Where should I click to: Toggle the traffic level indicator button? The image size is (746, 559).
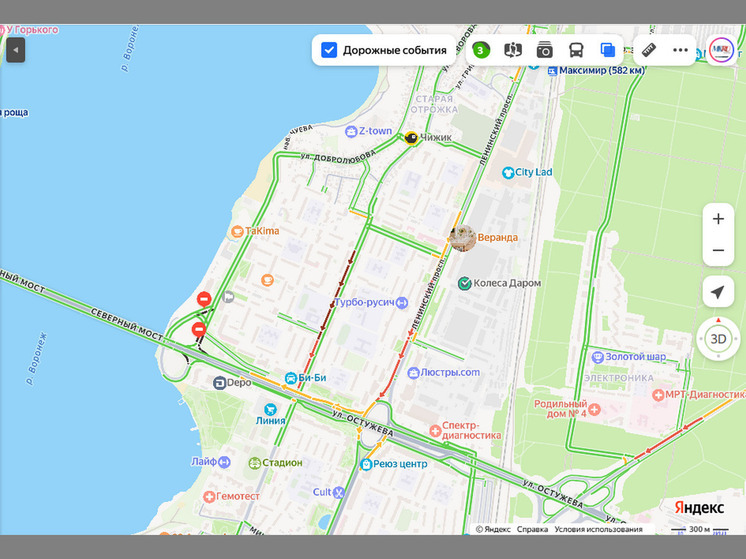click(x=481, y=50)
